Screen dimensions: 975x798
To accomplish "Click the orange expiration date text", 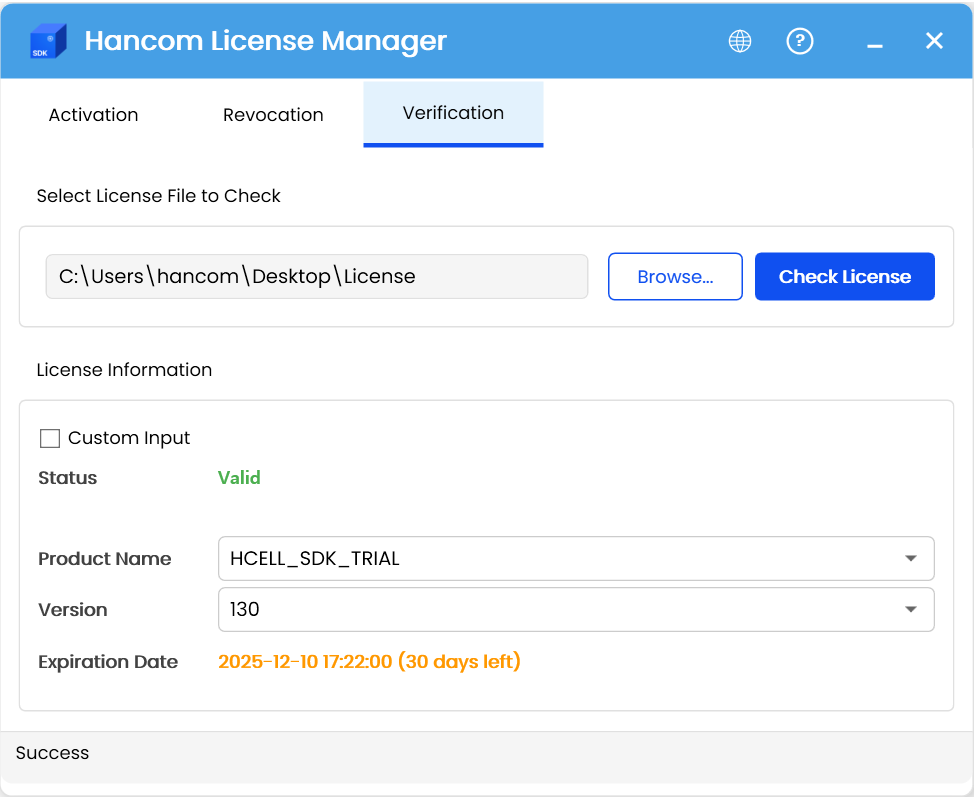I will [369, 662].
